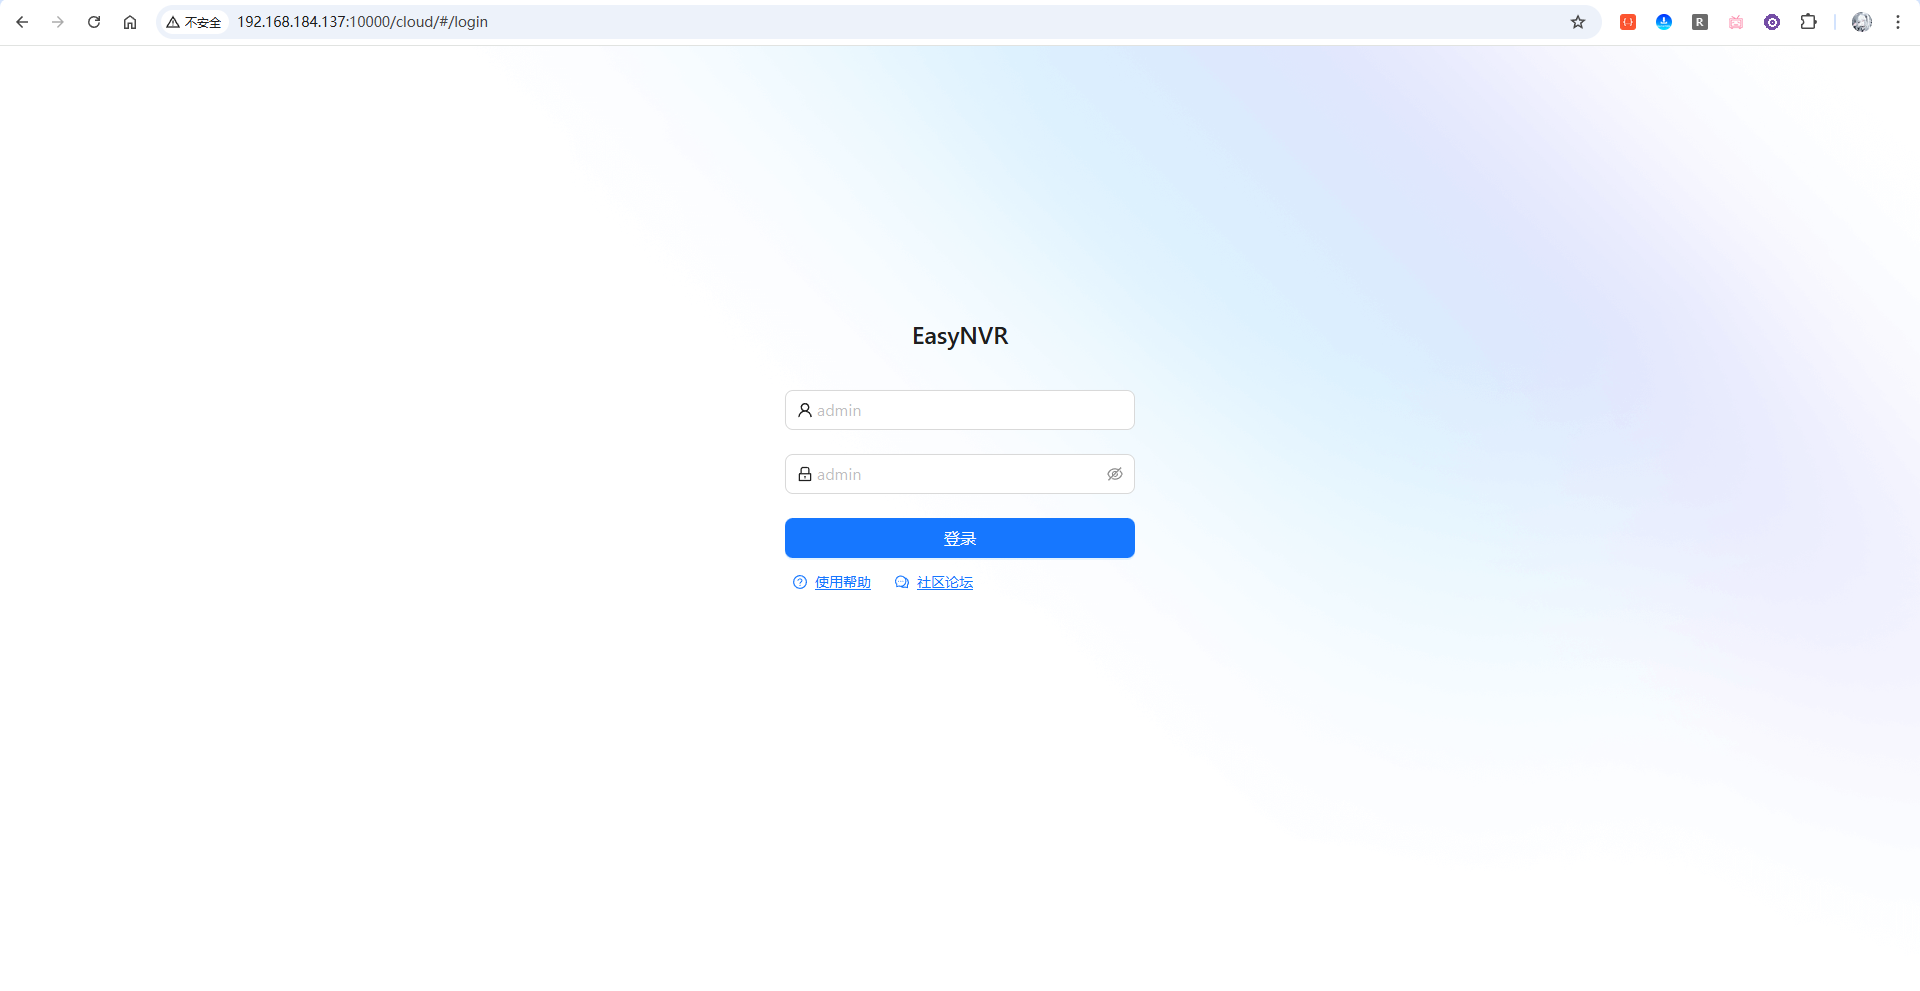This screenshot has height=991, width=1920.
Task: Click the red extension icon in toolbar
Action: (x=1628, y=22)
